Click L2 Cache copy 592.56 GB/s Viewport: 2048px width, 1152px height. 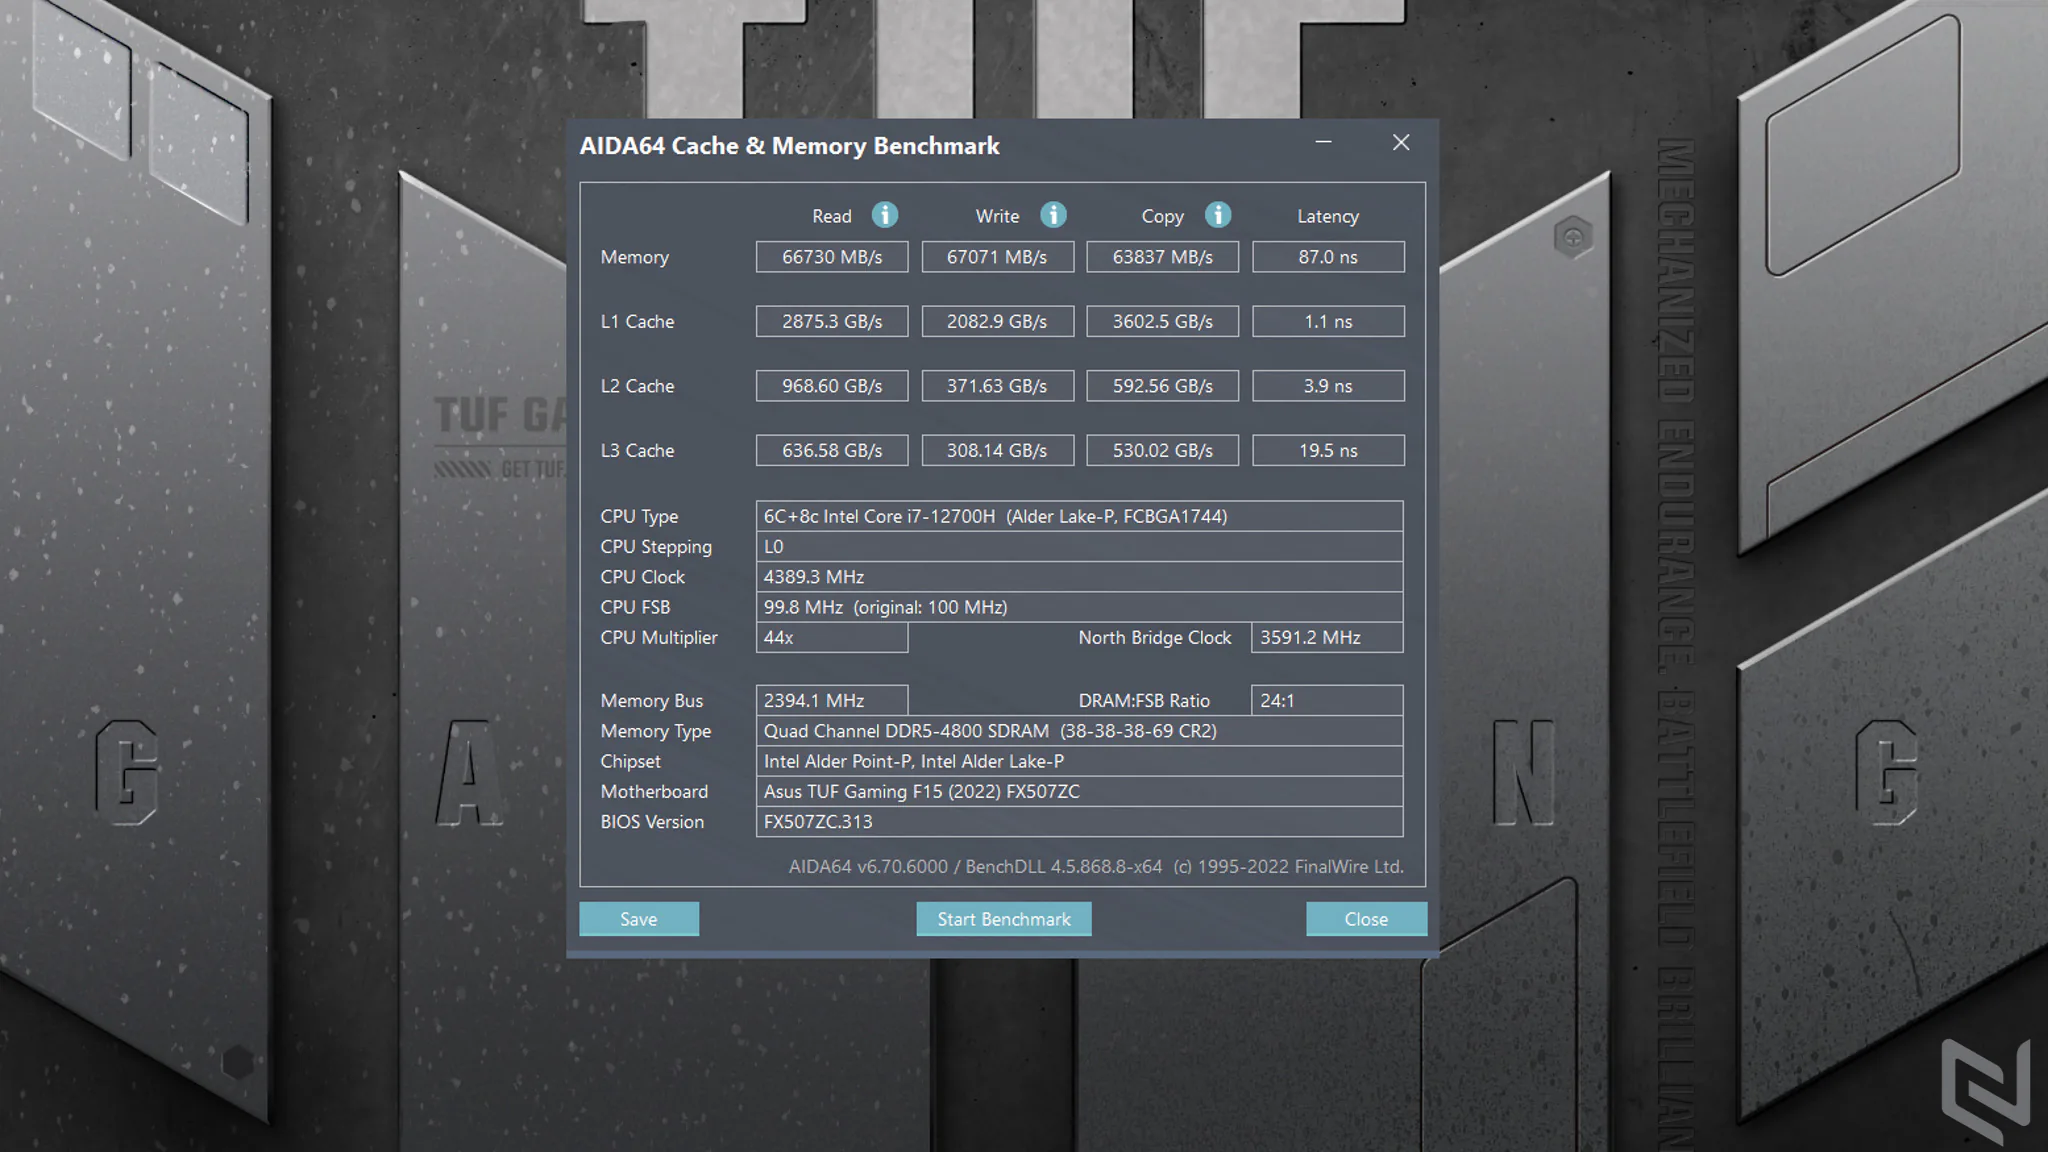tap(1163, 386)
